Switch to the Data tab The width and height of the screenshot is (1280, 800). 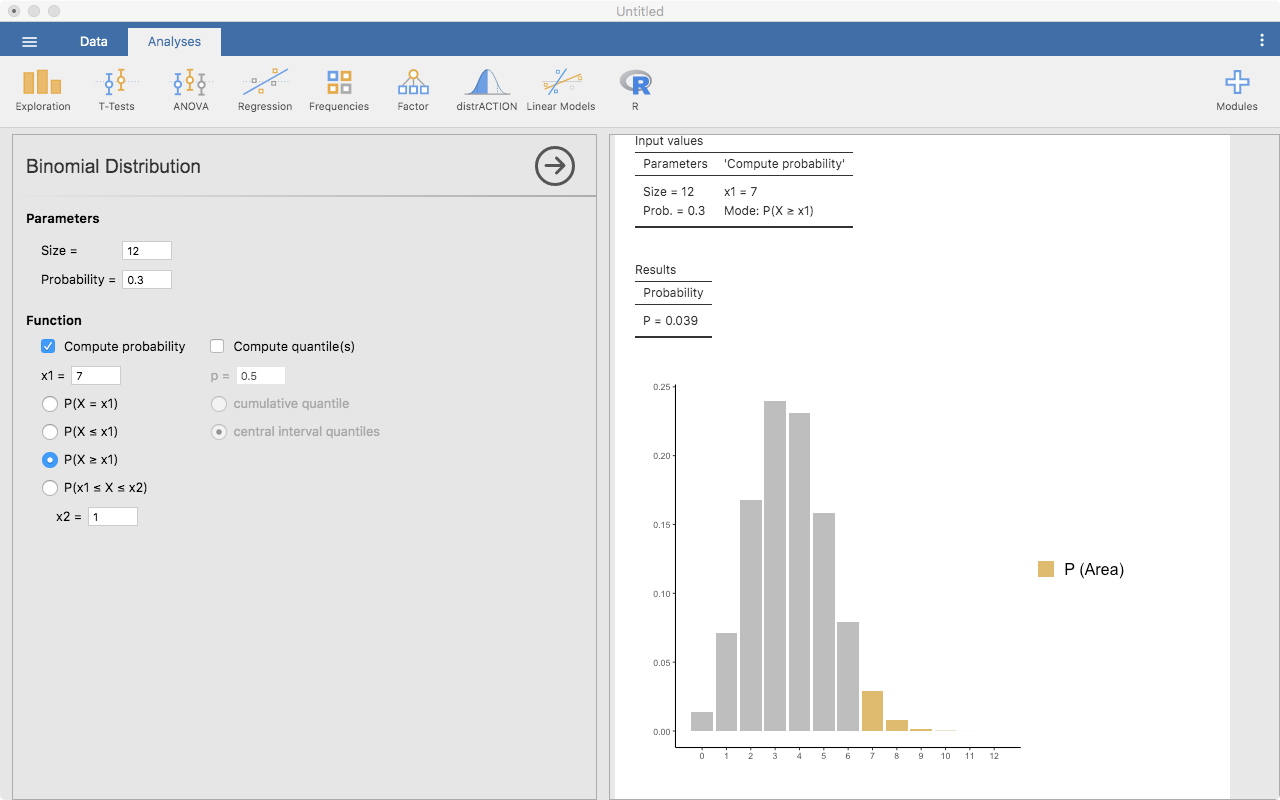pyautogui.click(x=94, y=41)
